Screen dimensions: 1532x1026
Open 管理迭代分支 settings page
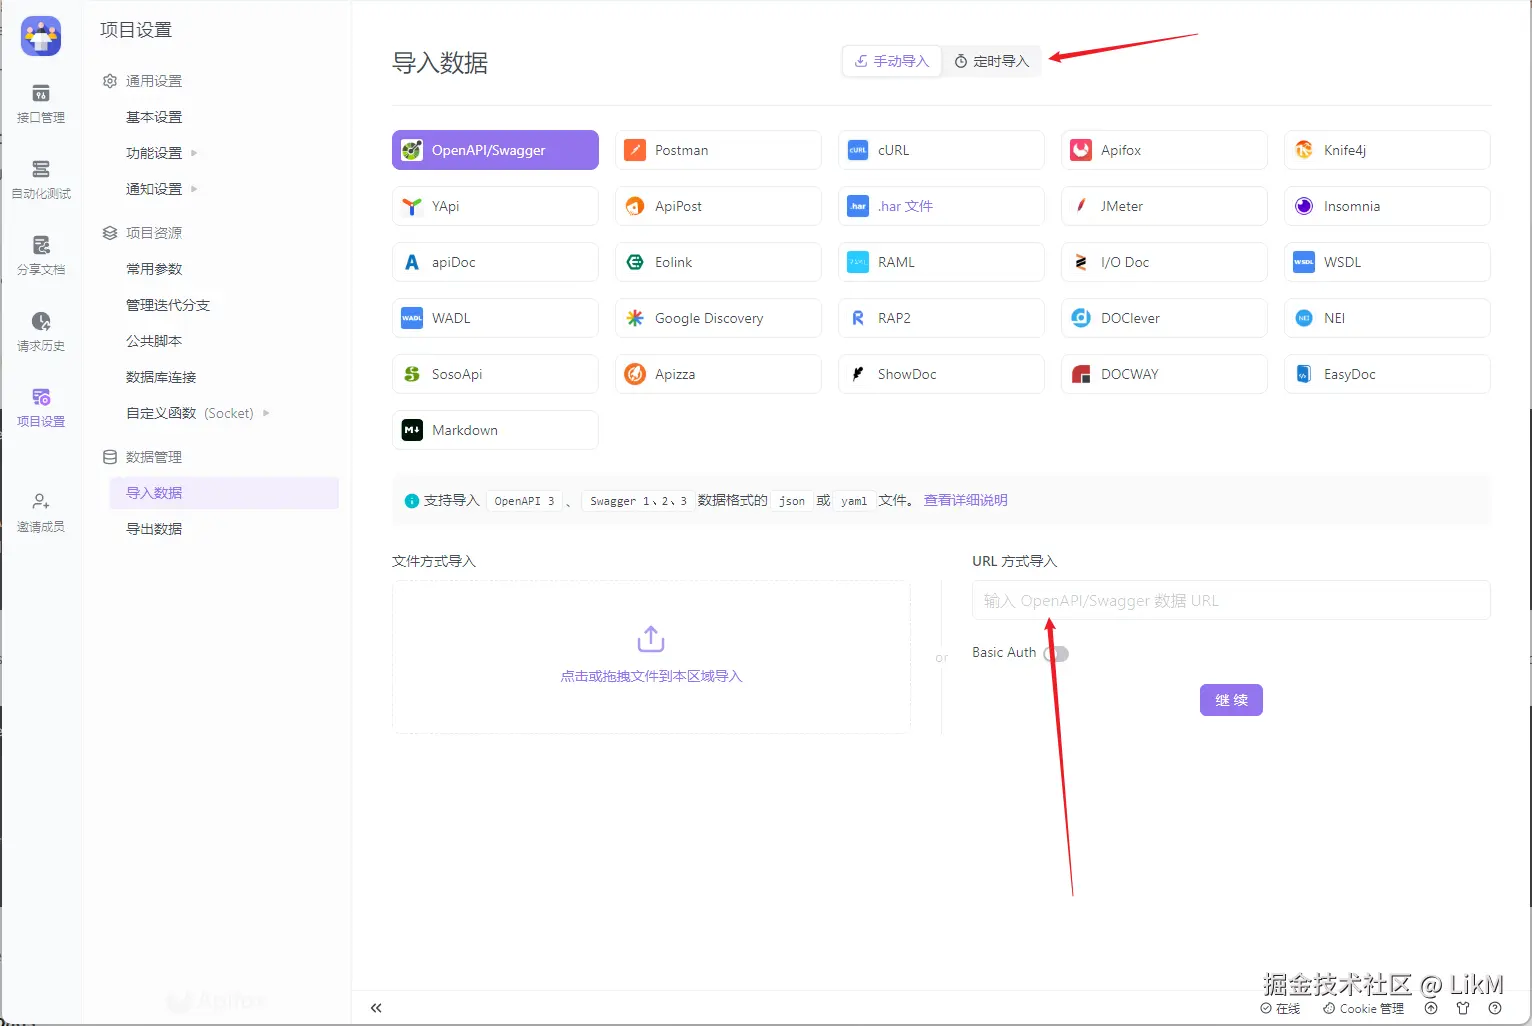click(168, 305)
